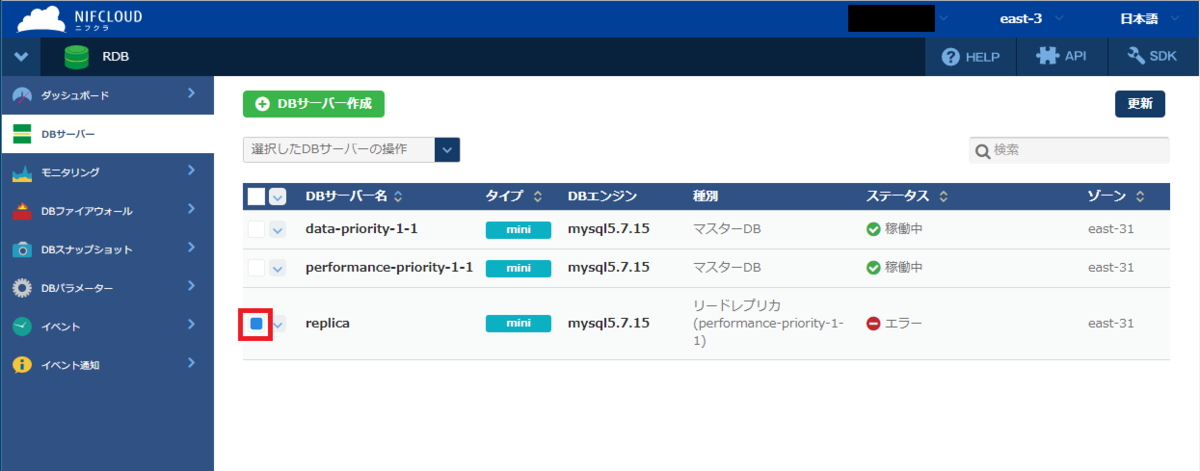Click the ダッシュボード gauge icon
This screenshot has width=1200, height=471.
click(x=22, y=95)
